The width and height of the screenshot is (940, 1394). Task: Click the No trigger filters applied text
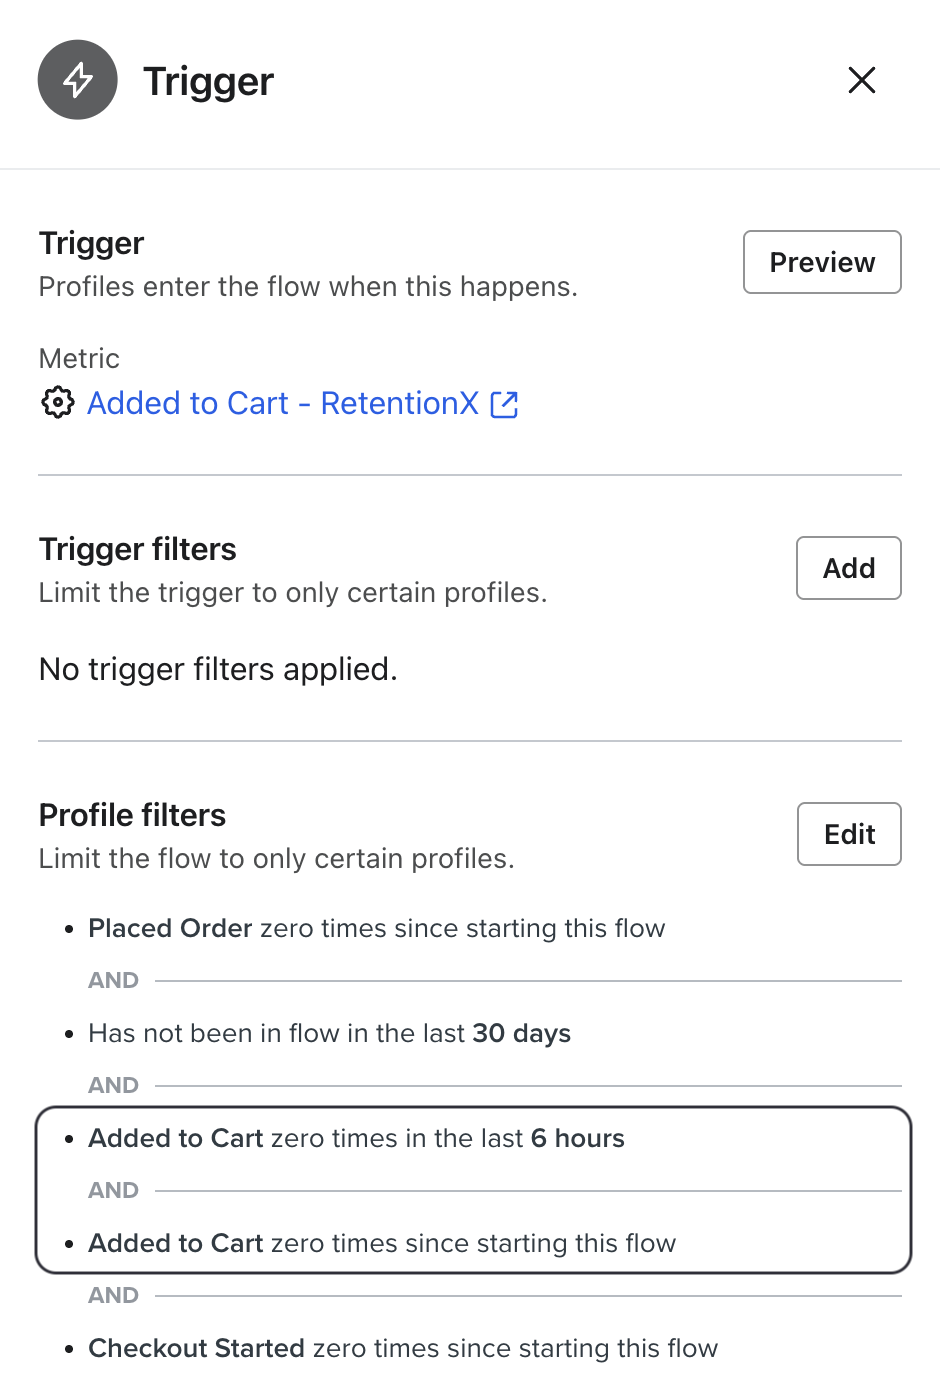coord(216,669)
